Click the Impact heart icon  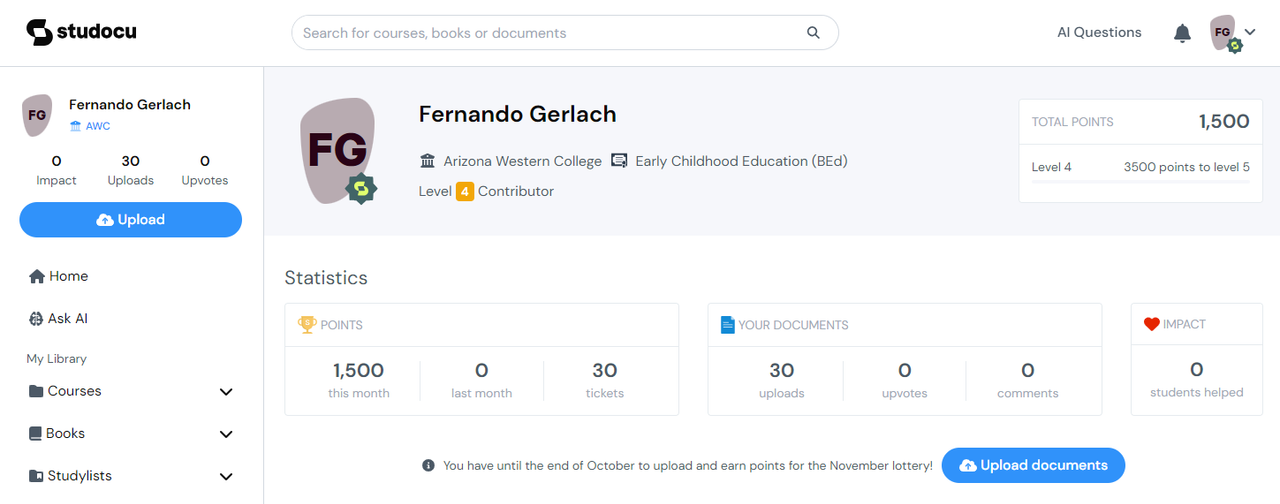pos(1151,324)
